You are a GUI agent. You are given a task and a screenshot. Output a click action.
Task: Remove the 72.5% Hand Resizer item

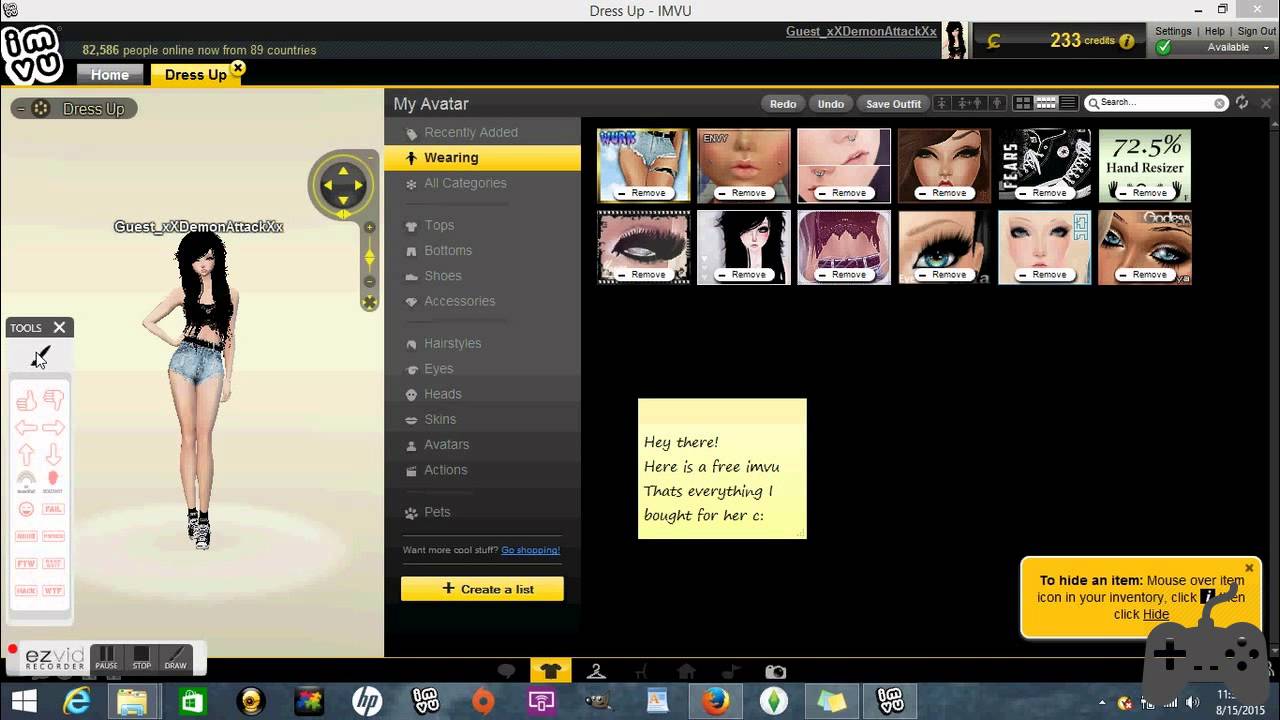pyautogui.click(x=1144, y=193)
